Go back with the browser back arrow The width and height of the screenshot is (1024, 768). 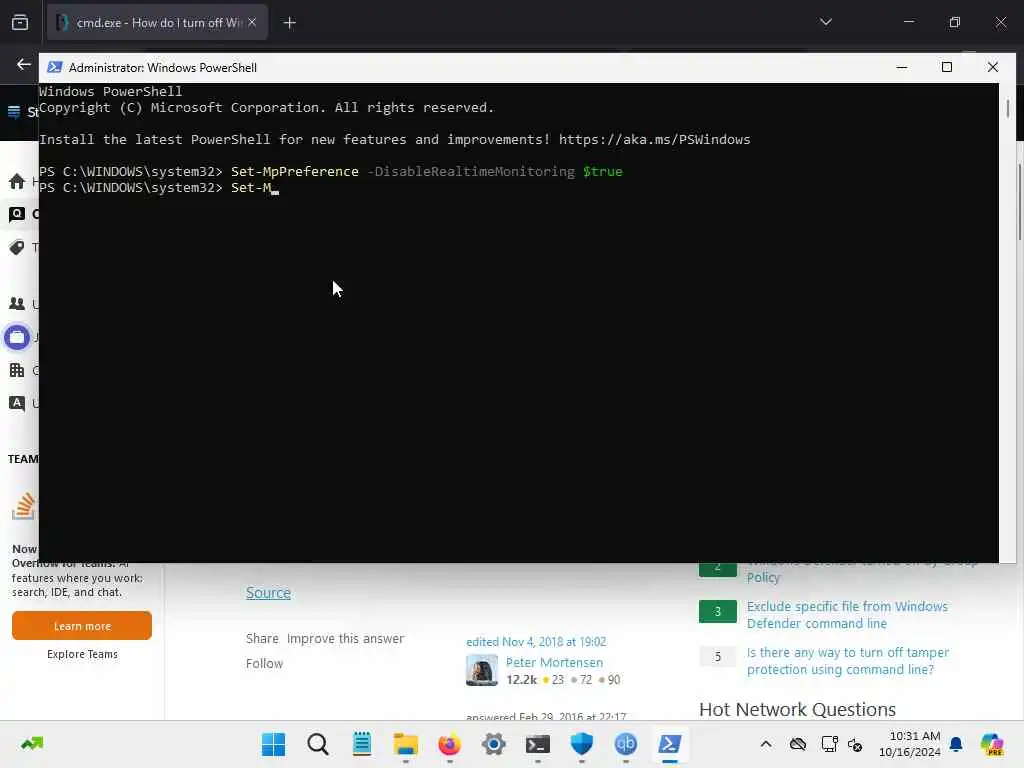24,64
